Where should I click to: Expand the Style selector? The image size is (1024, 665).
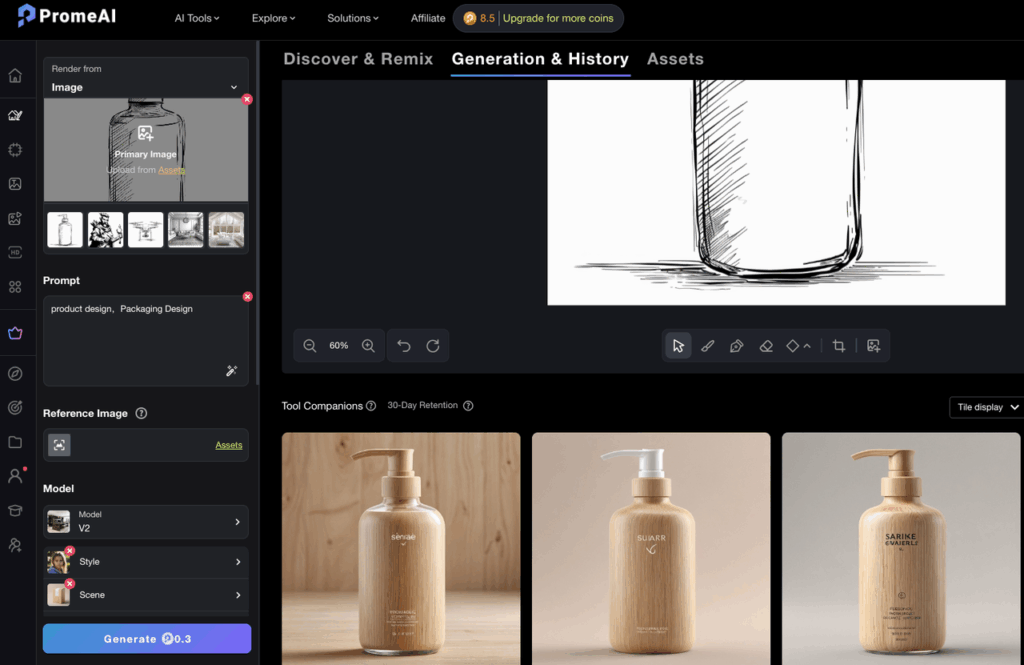pyautogui.click(x=146, y=562)
